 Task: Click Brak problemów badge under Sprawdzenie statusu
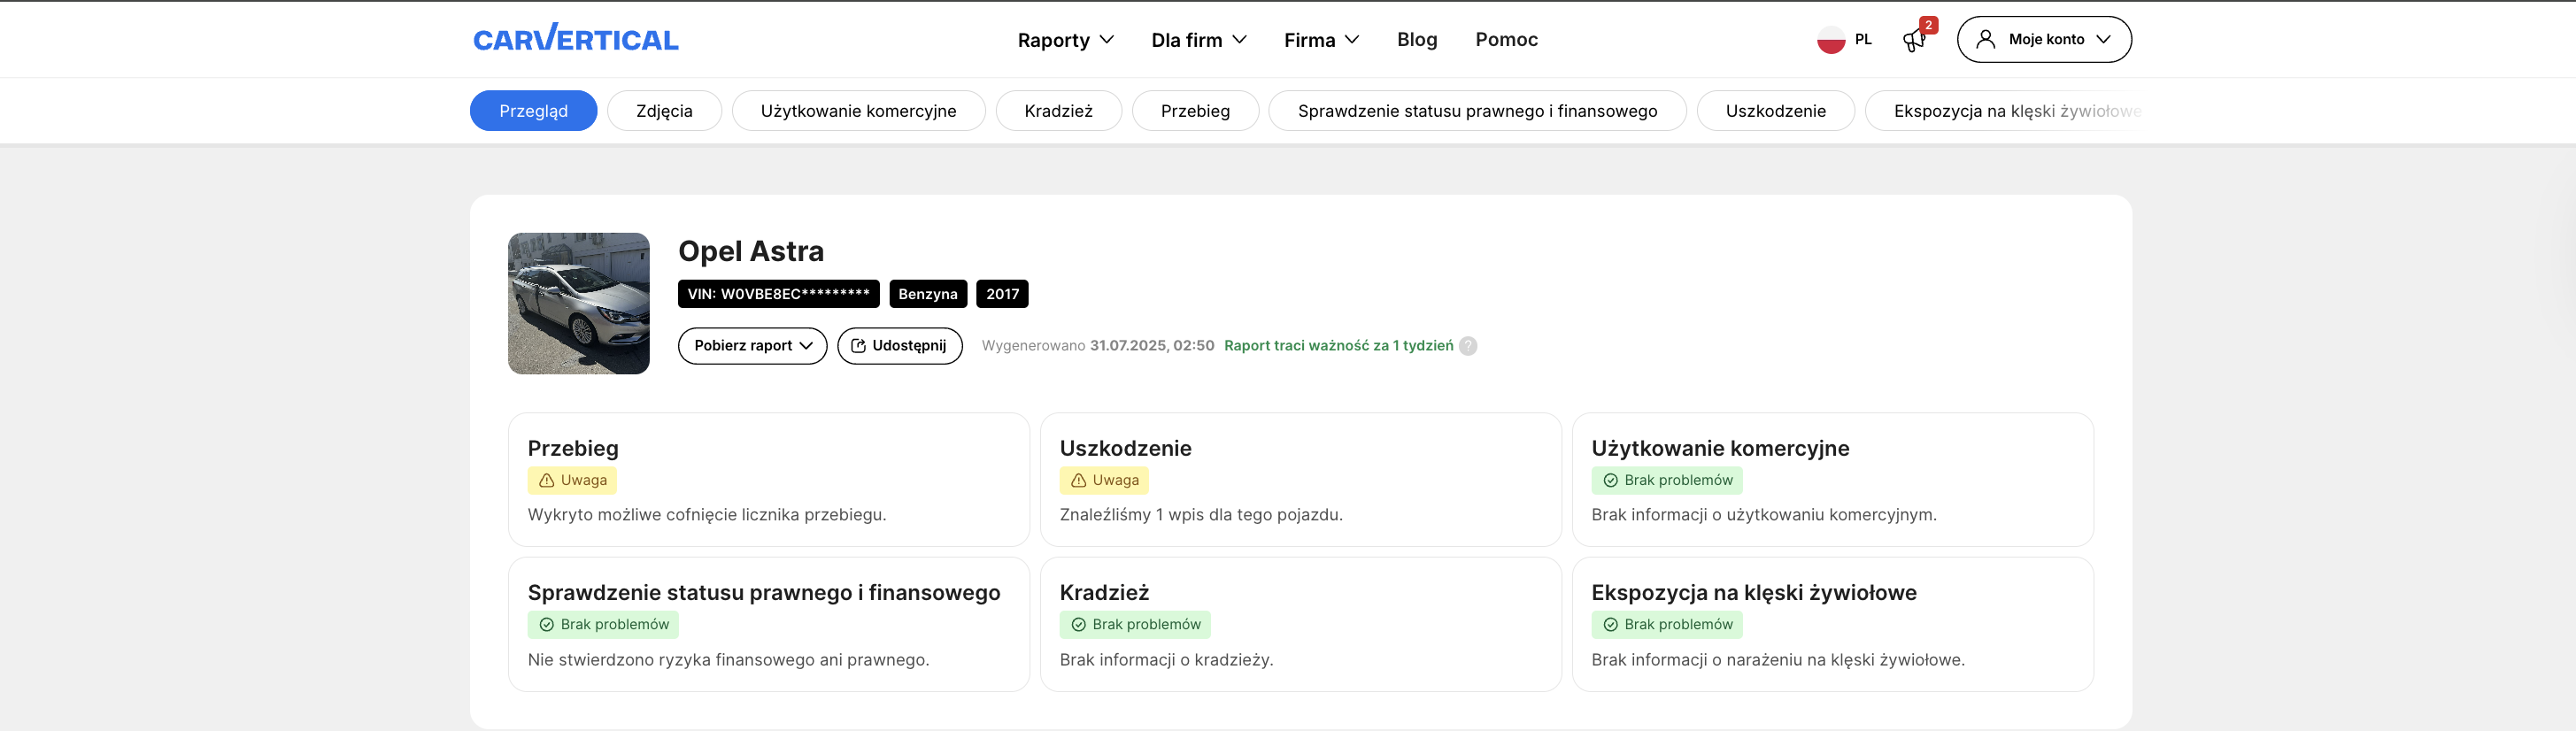click(x=603, y=624)
